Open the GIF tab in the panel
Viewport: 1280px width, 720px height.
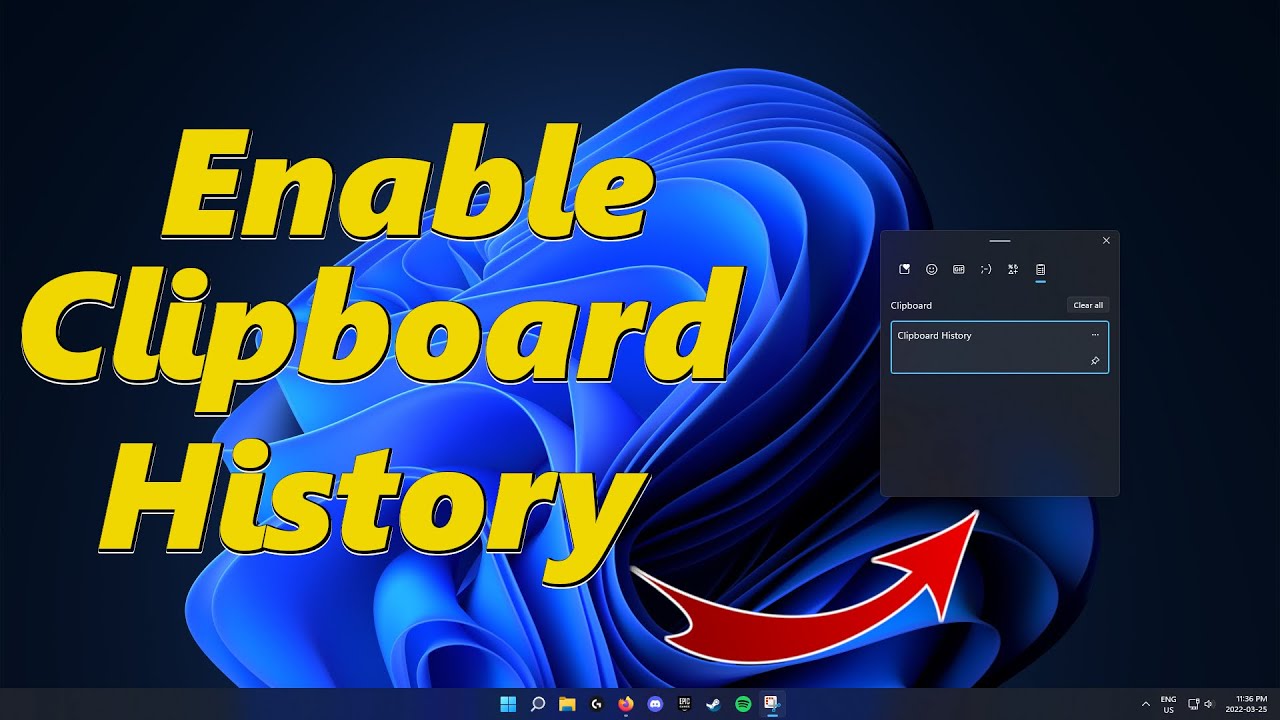pyautogui.click(x=959, y=269)
